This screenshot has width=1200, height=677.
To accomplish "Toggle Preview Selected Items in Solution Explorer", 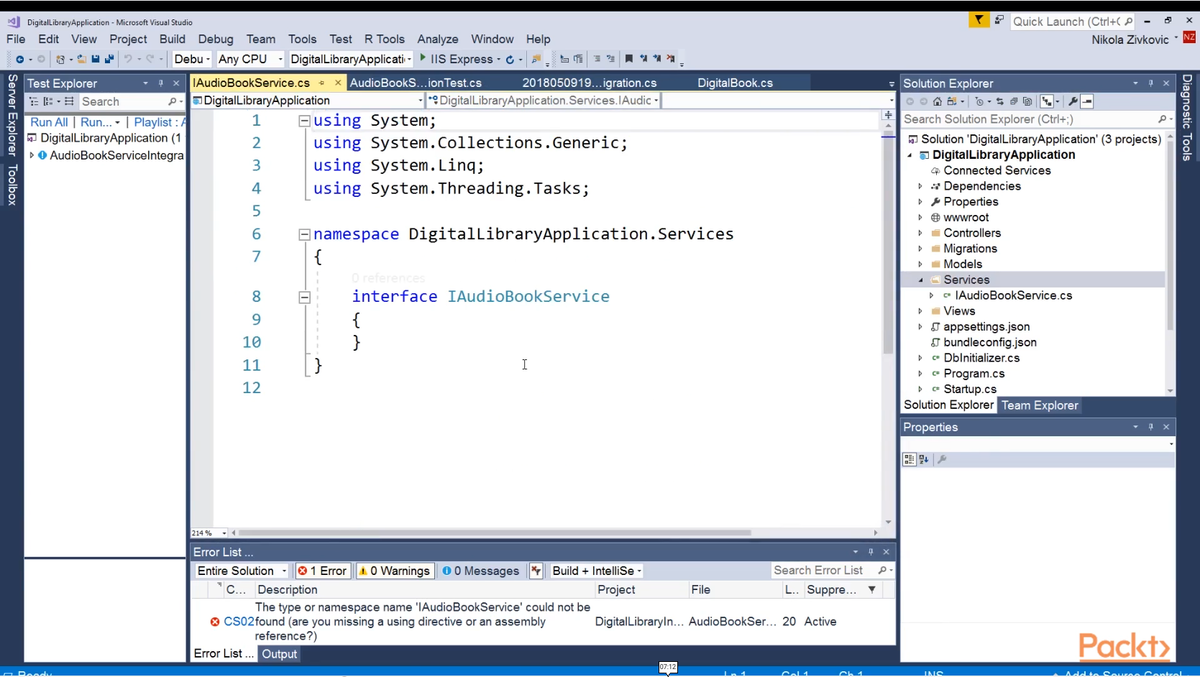I will (1087, 102).
